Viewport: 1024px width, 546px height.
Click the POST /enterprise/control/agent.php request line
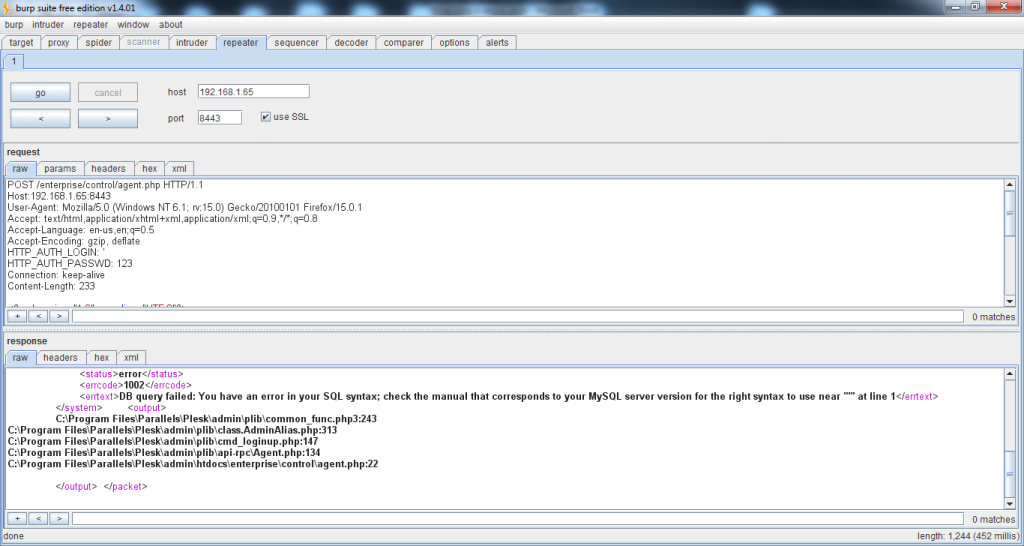pos(105,185)
